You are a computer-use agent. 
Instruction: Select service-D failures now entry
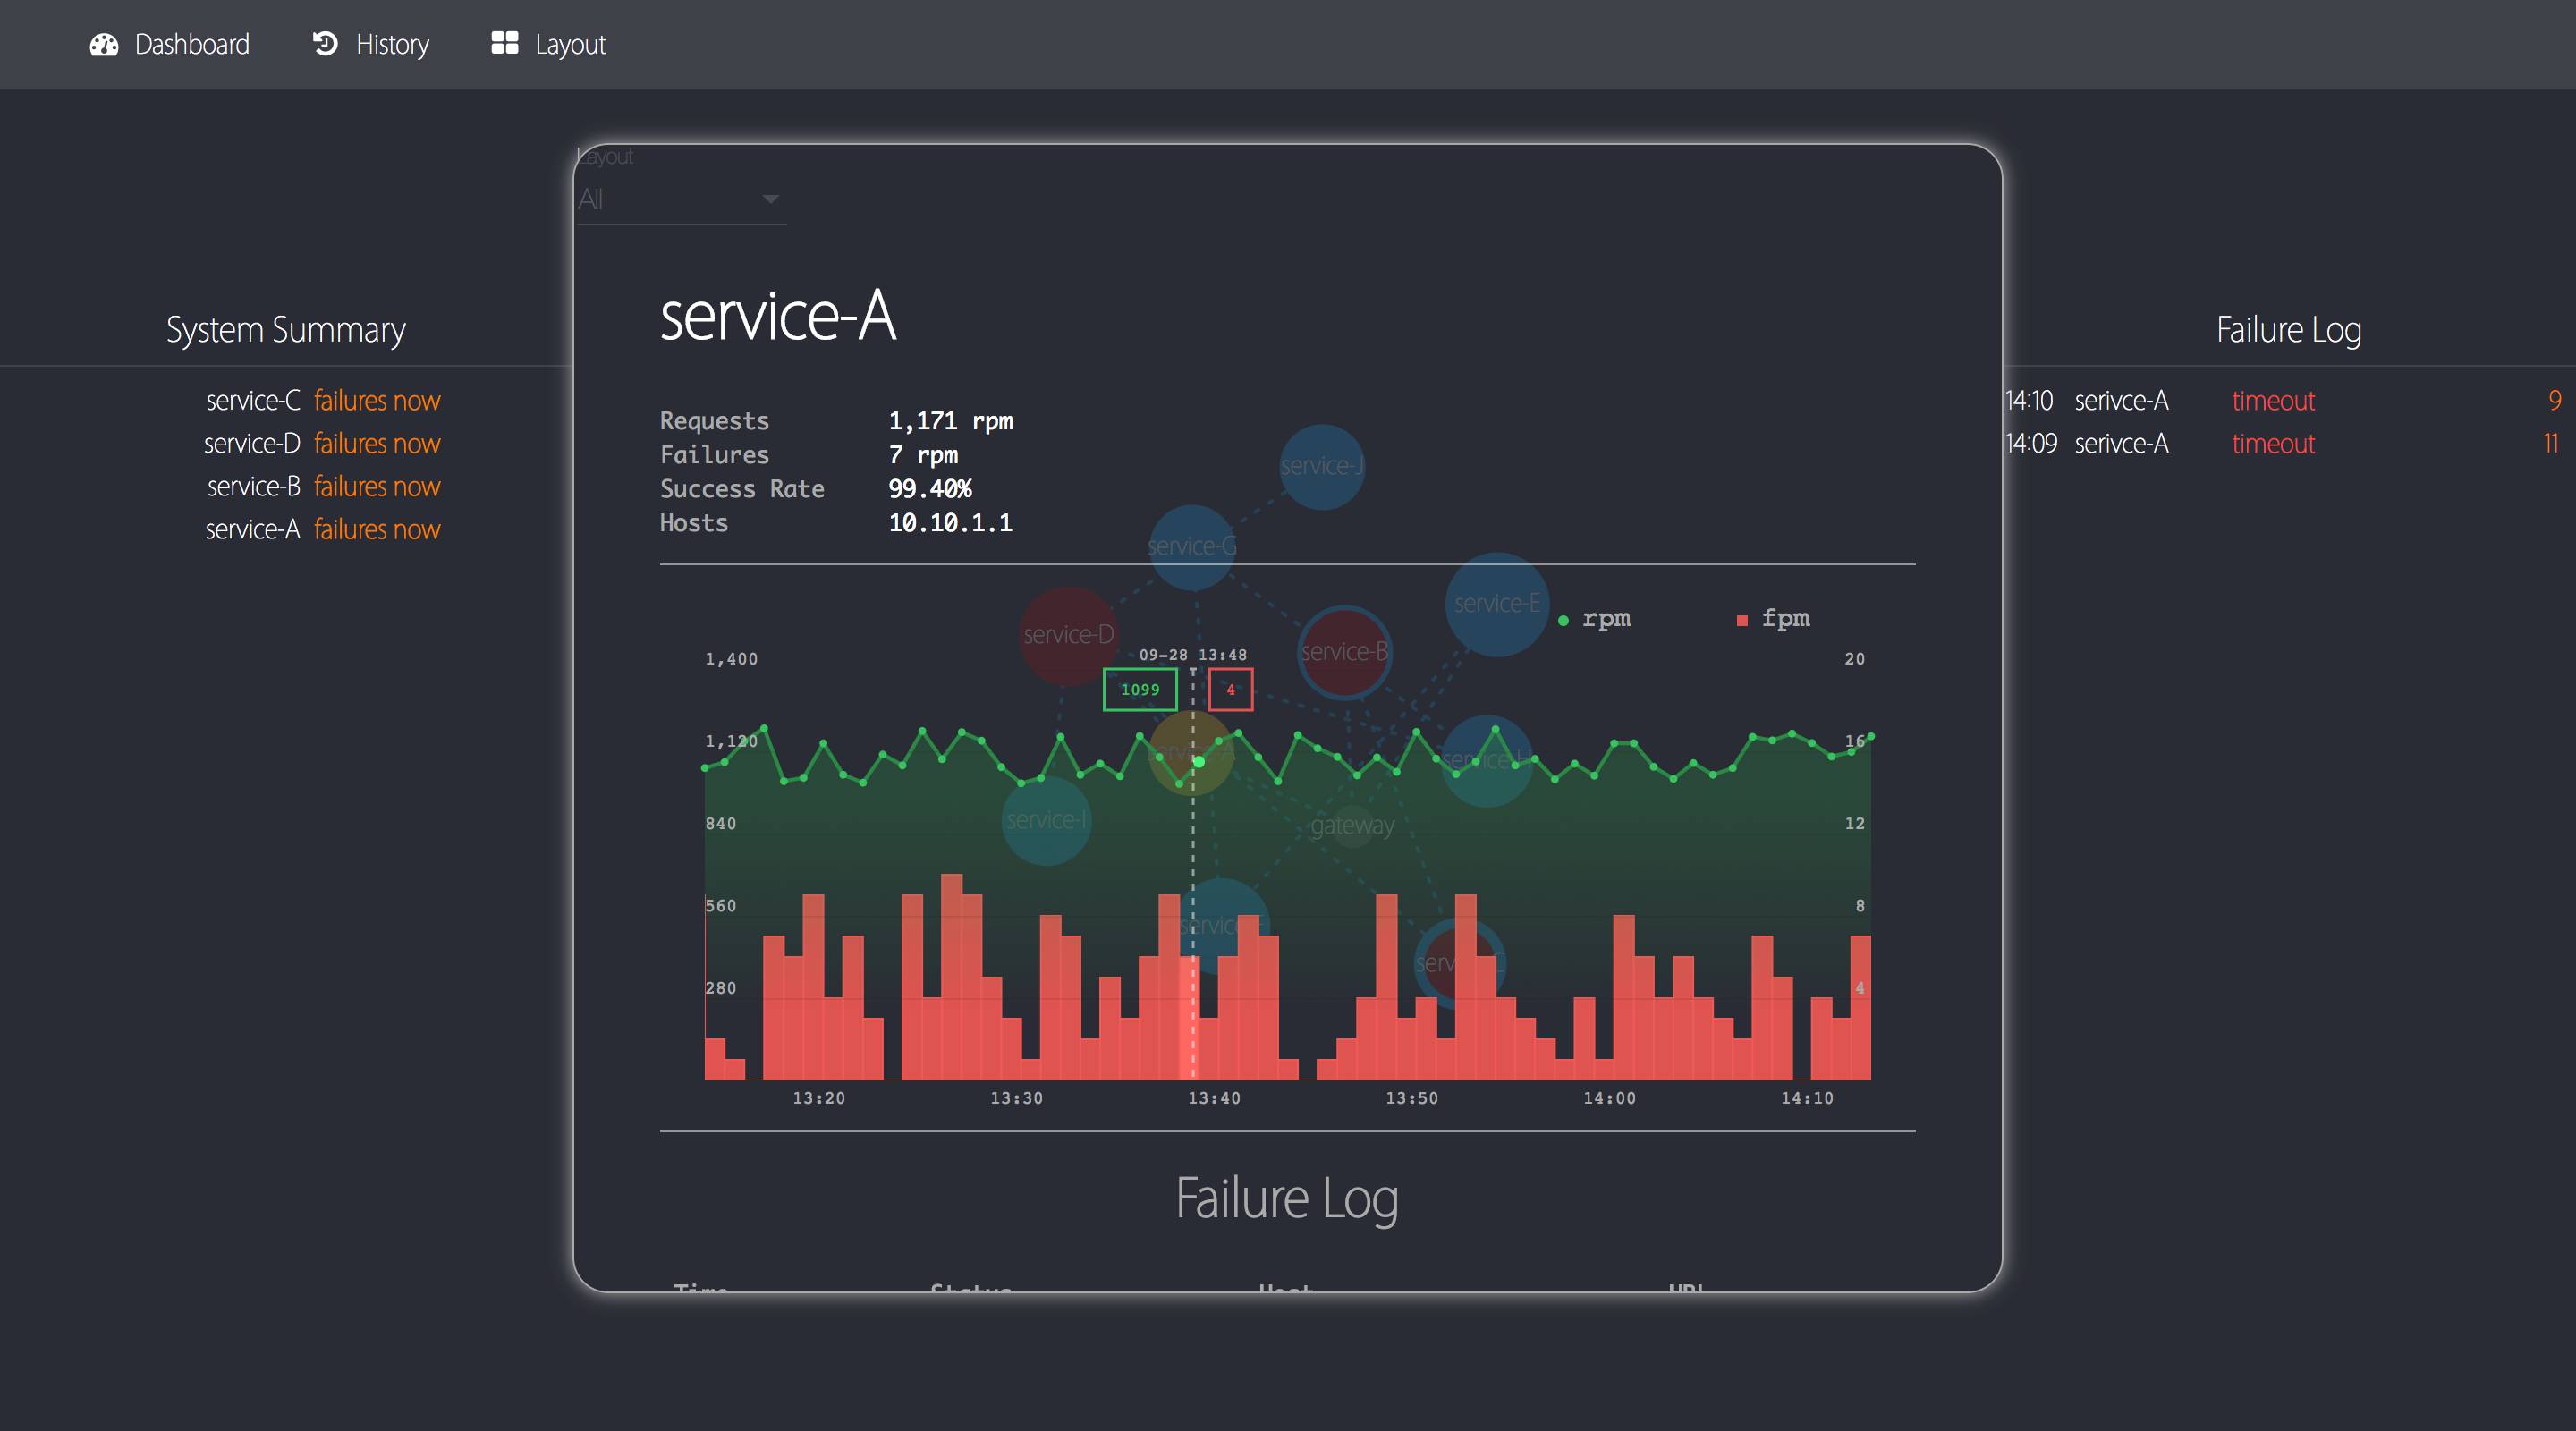pyautogui.click(x=376, y=444)
